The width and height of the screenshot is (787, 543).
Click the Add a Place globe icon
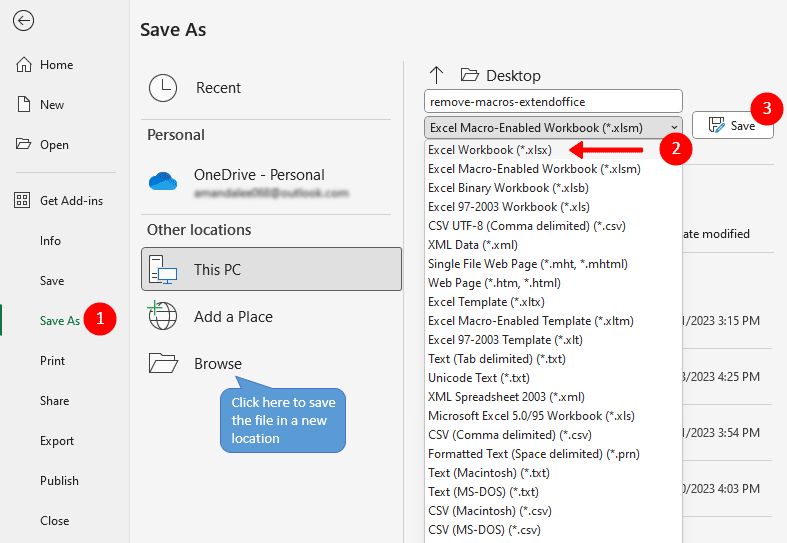[162, 315]
